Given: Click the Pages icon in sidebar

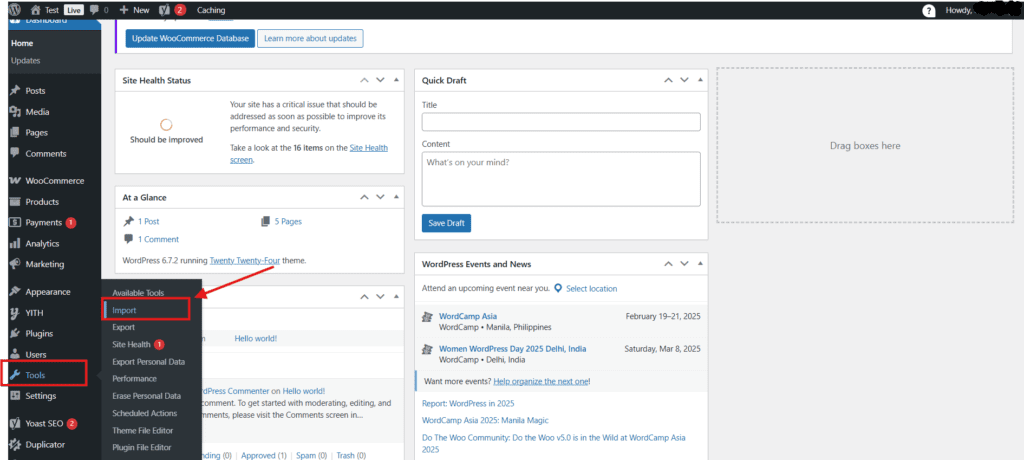Looking at the screenshot, I should [x=15, y=133].
